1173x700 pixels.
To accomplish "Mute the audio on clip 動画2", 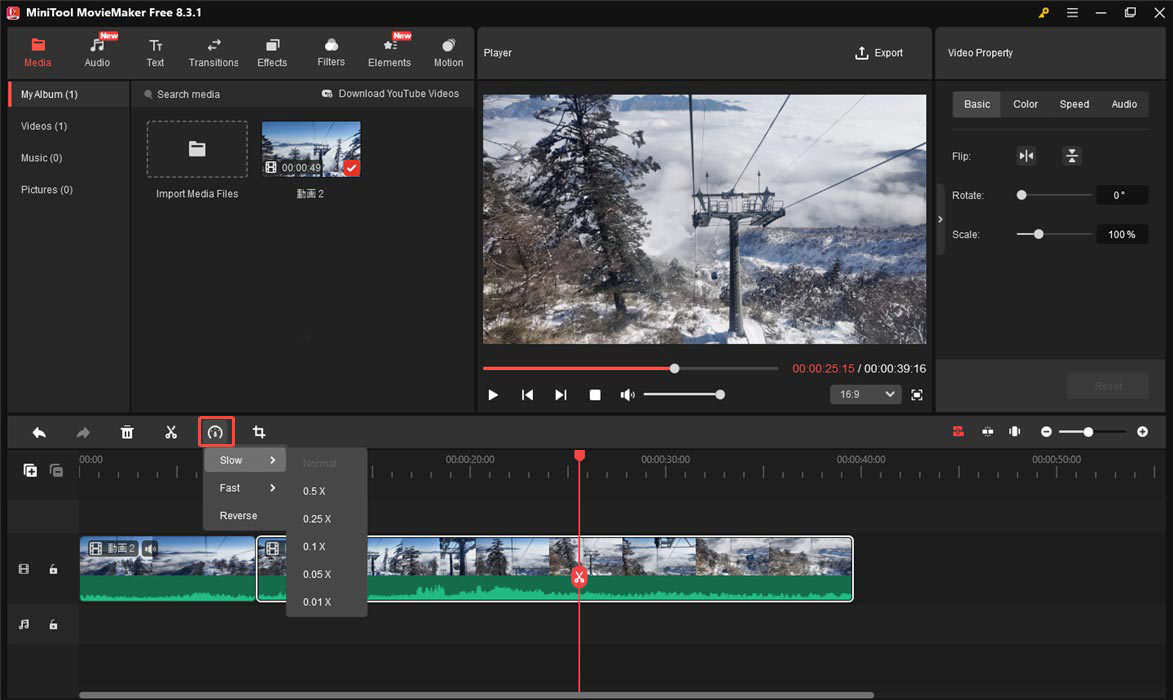I will click(150, 548).
